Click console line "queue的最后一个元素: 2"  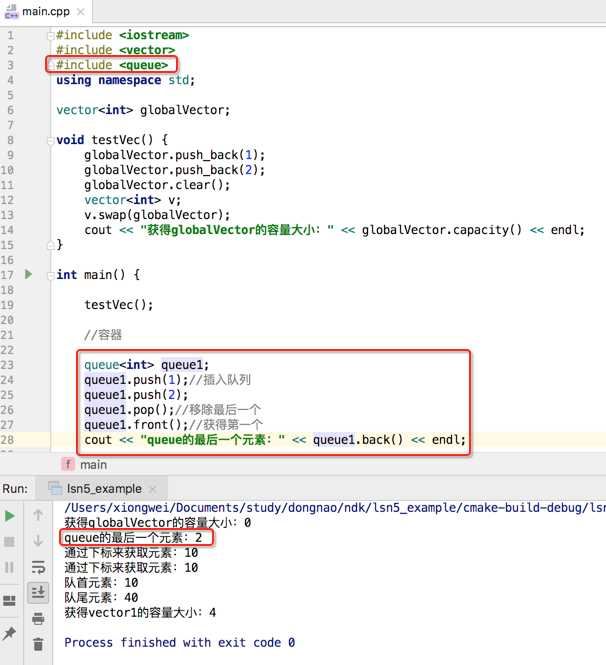tap(133, 538)
